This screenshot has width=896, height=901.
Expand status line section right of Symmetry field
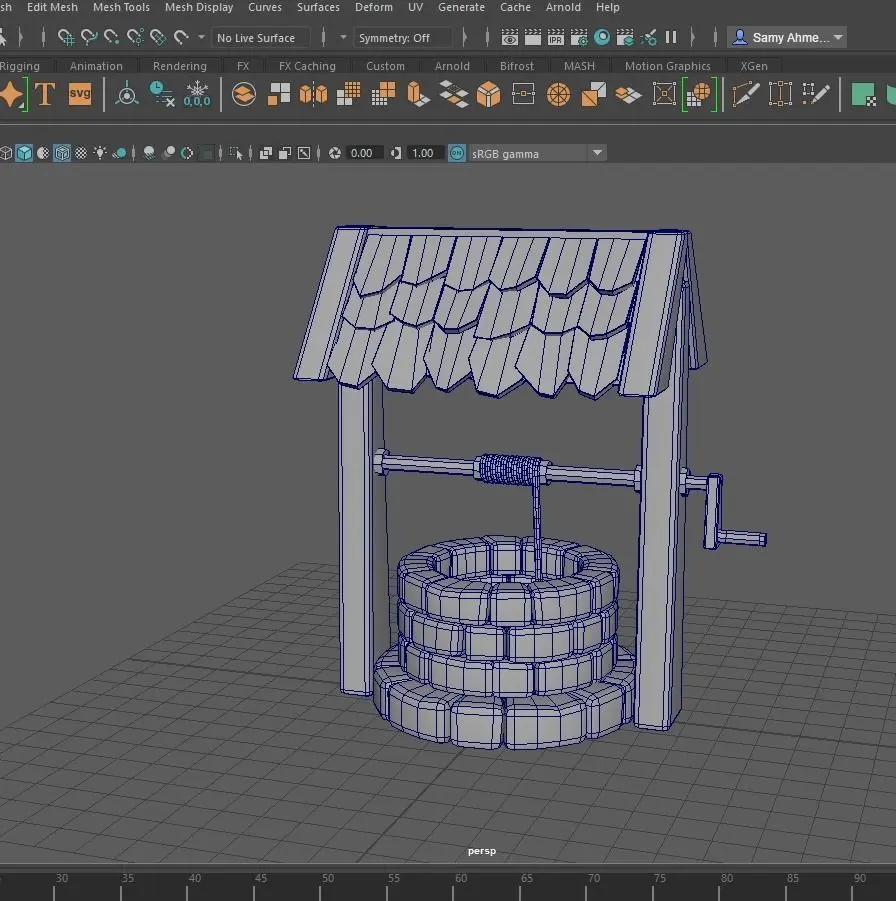(464, 38)
